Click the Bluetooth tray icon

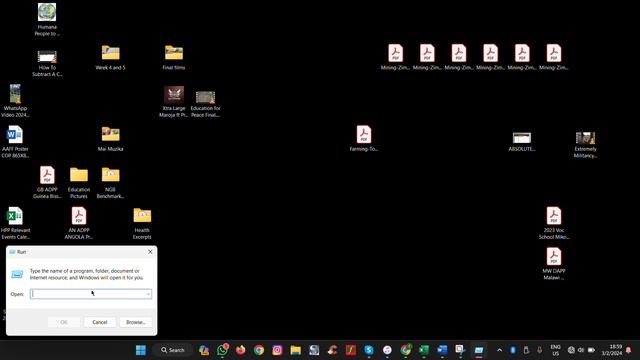pos(513,350)
